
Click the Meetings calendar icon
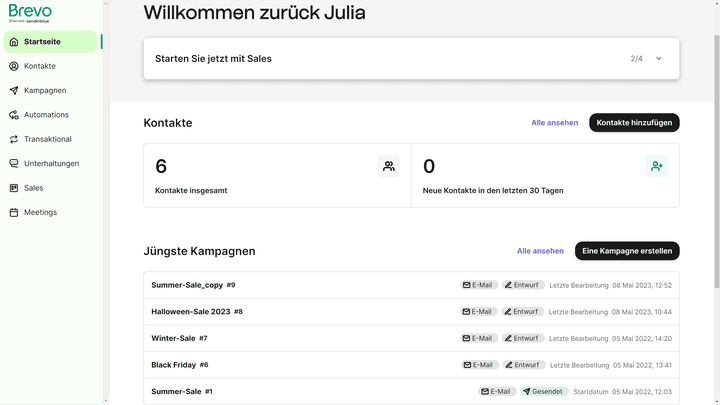(x=14, y=212)
